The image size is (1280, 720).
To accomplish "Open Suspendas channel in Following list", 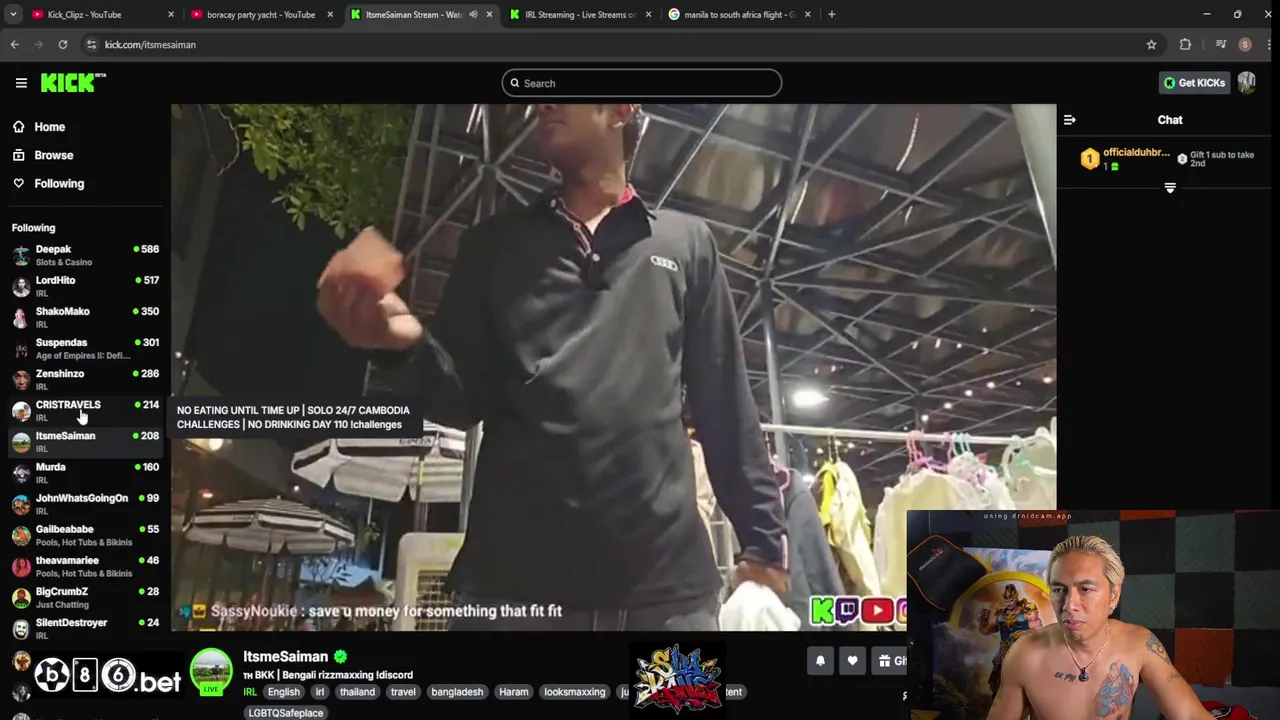I will pos(85,348).
